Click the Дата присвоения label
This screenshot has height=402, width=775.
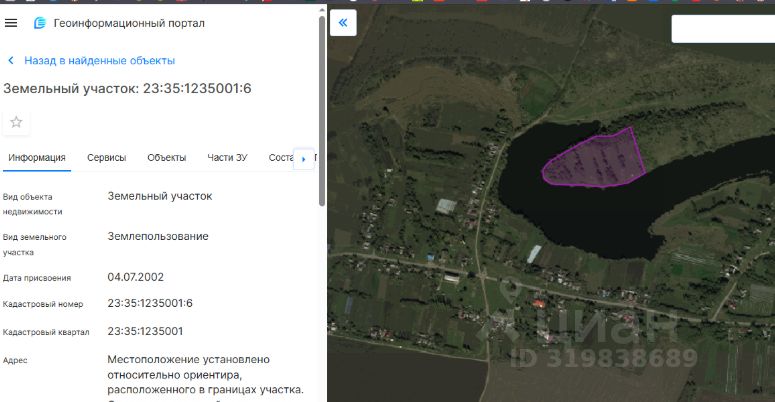click(37, 278)
